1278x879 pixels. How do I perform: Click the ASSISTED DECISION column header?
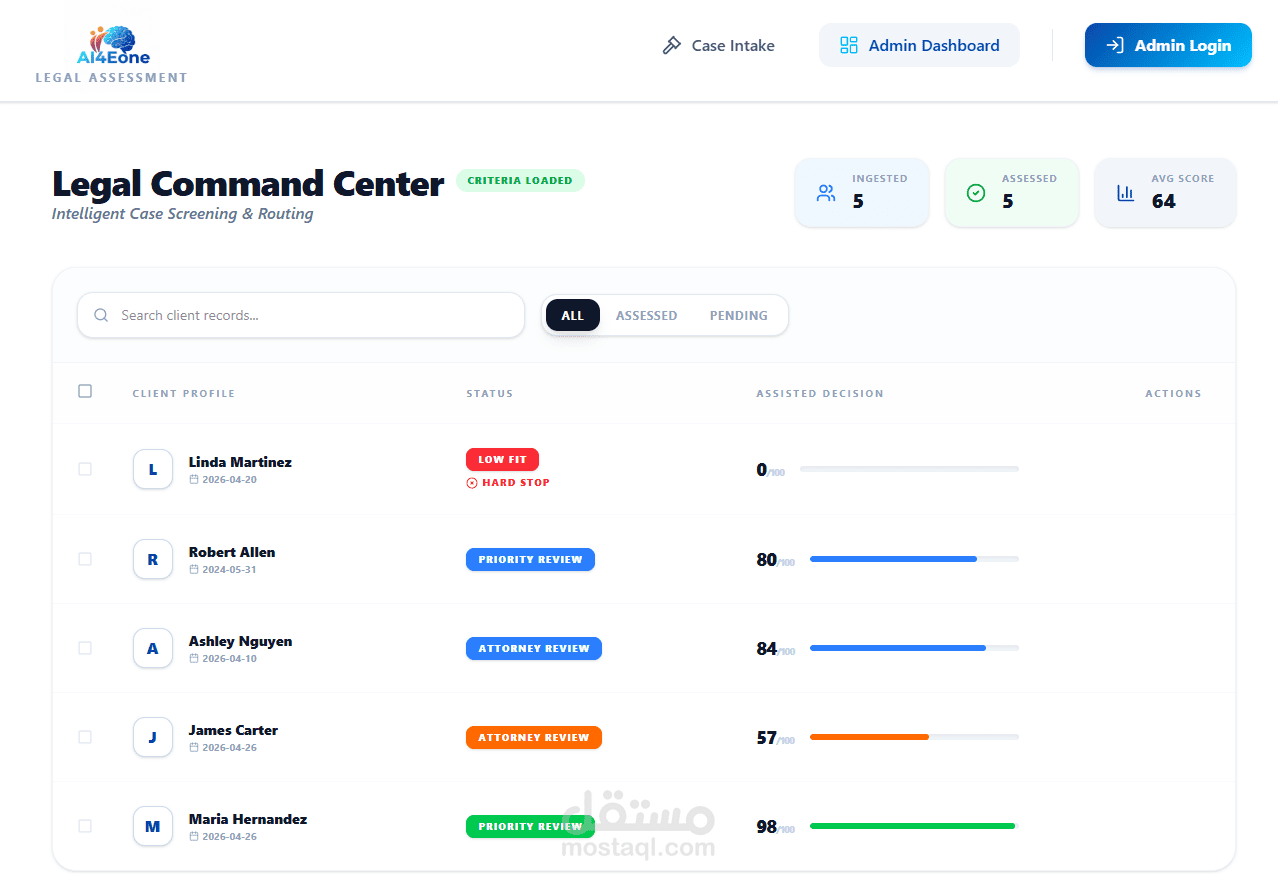[820, 394]
